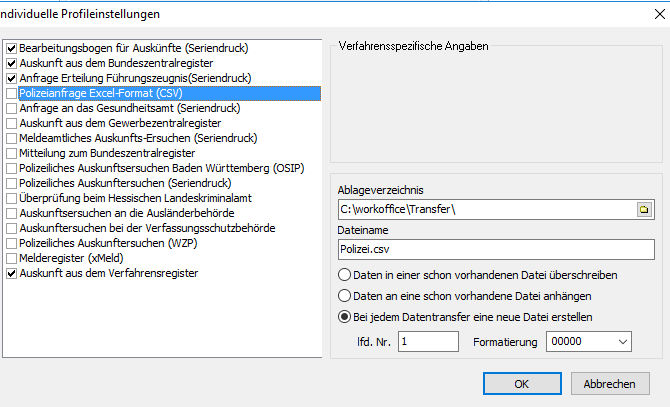This screenshot has height=407, width=670.
Task: Disable Auskunft aus dem Verfahrensregister
Action: 11,273
